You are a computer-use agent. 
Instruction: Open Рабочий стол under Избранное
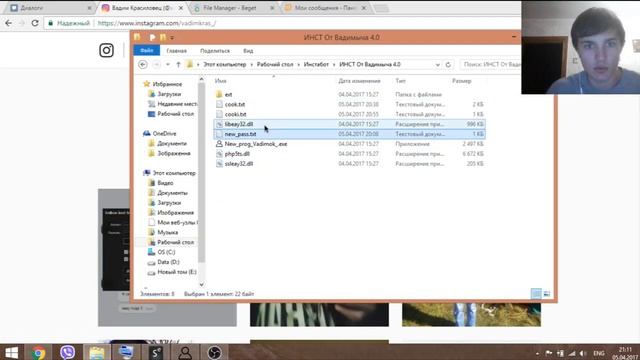(x=176, y=114)
